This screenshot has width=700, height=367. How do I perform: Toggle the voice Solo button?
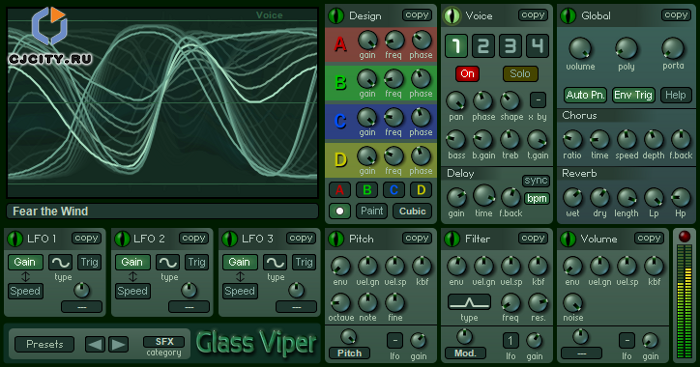pyautogui.click(x=520, y=74)
